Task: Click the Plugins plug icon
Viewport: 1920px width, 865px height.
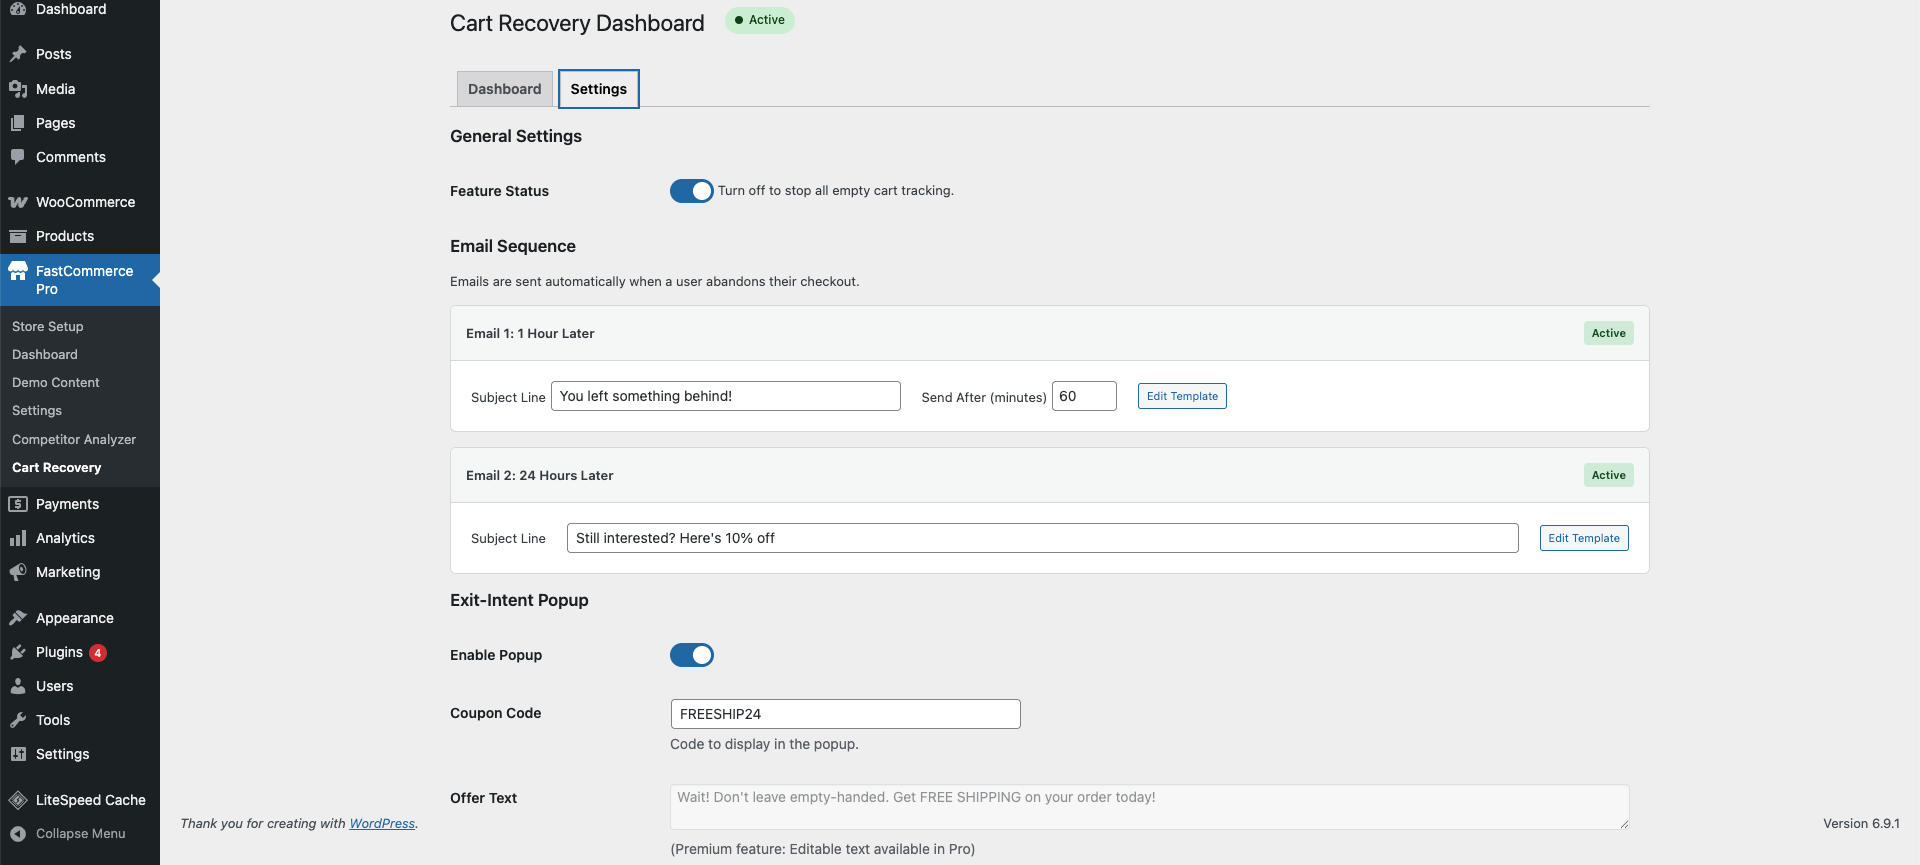Action: (18, 652)
